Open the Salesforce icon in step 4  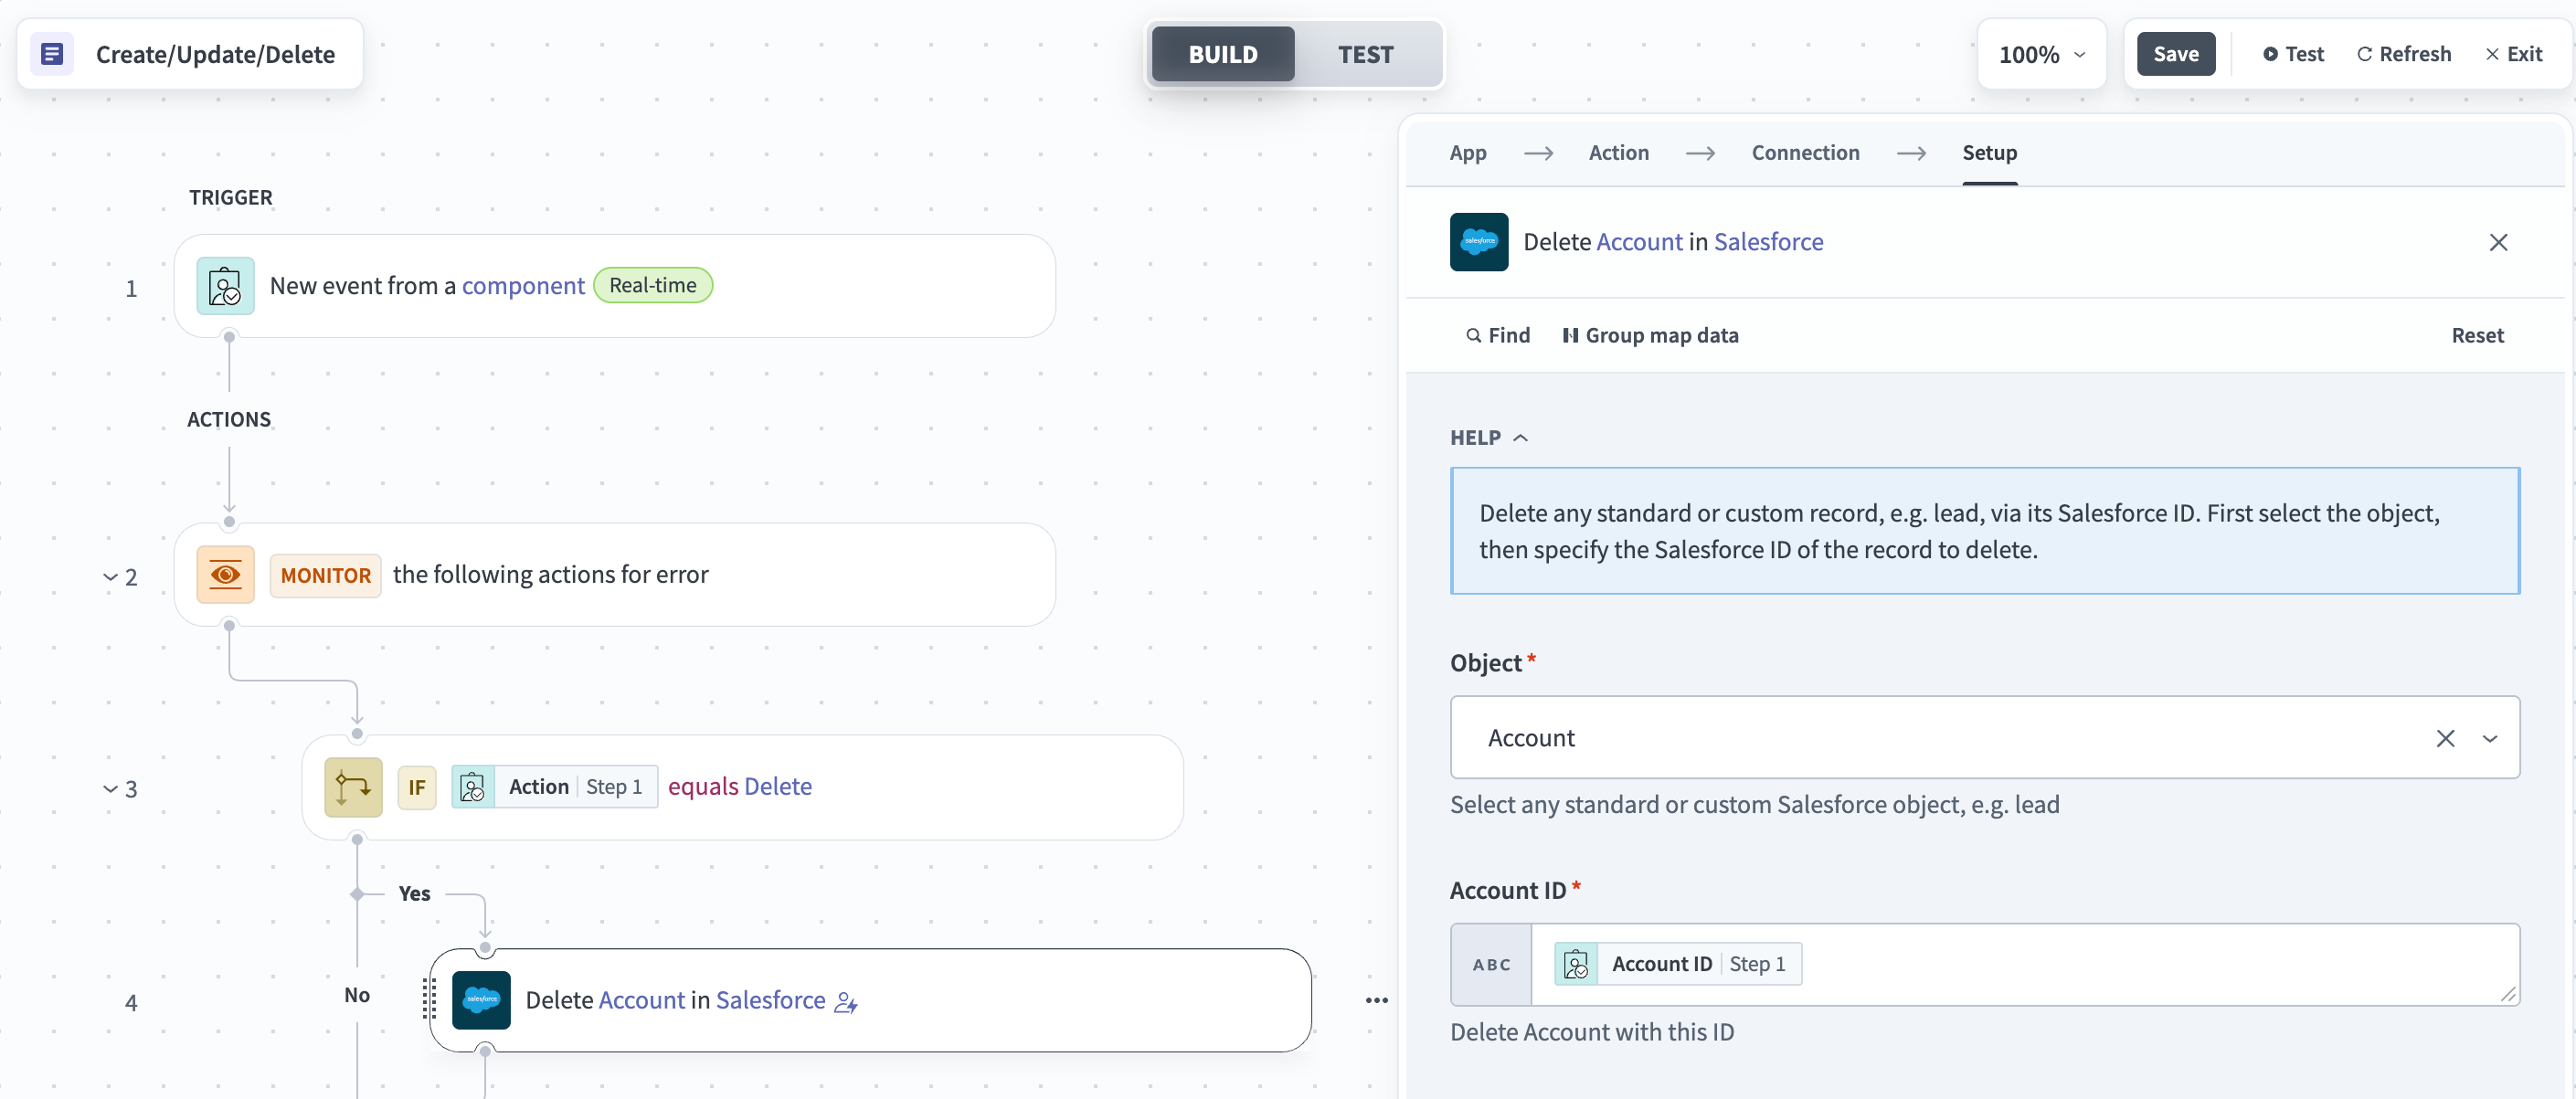click(481, 1000)
